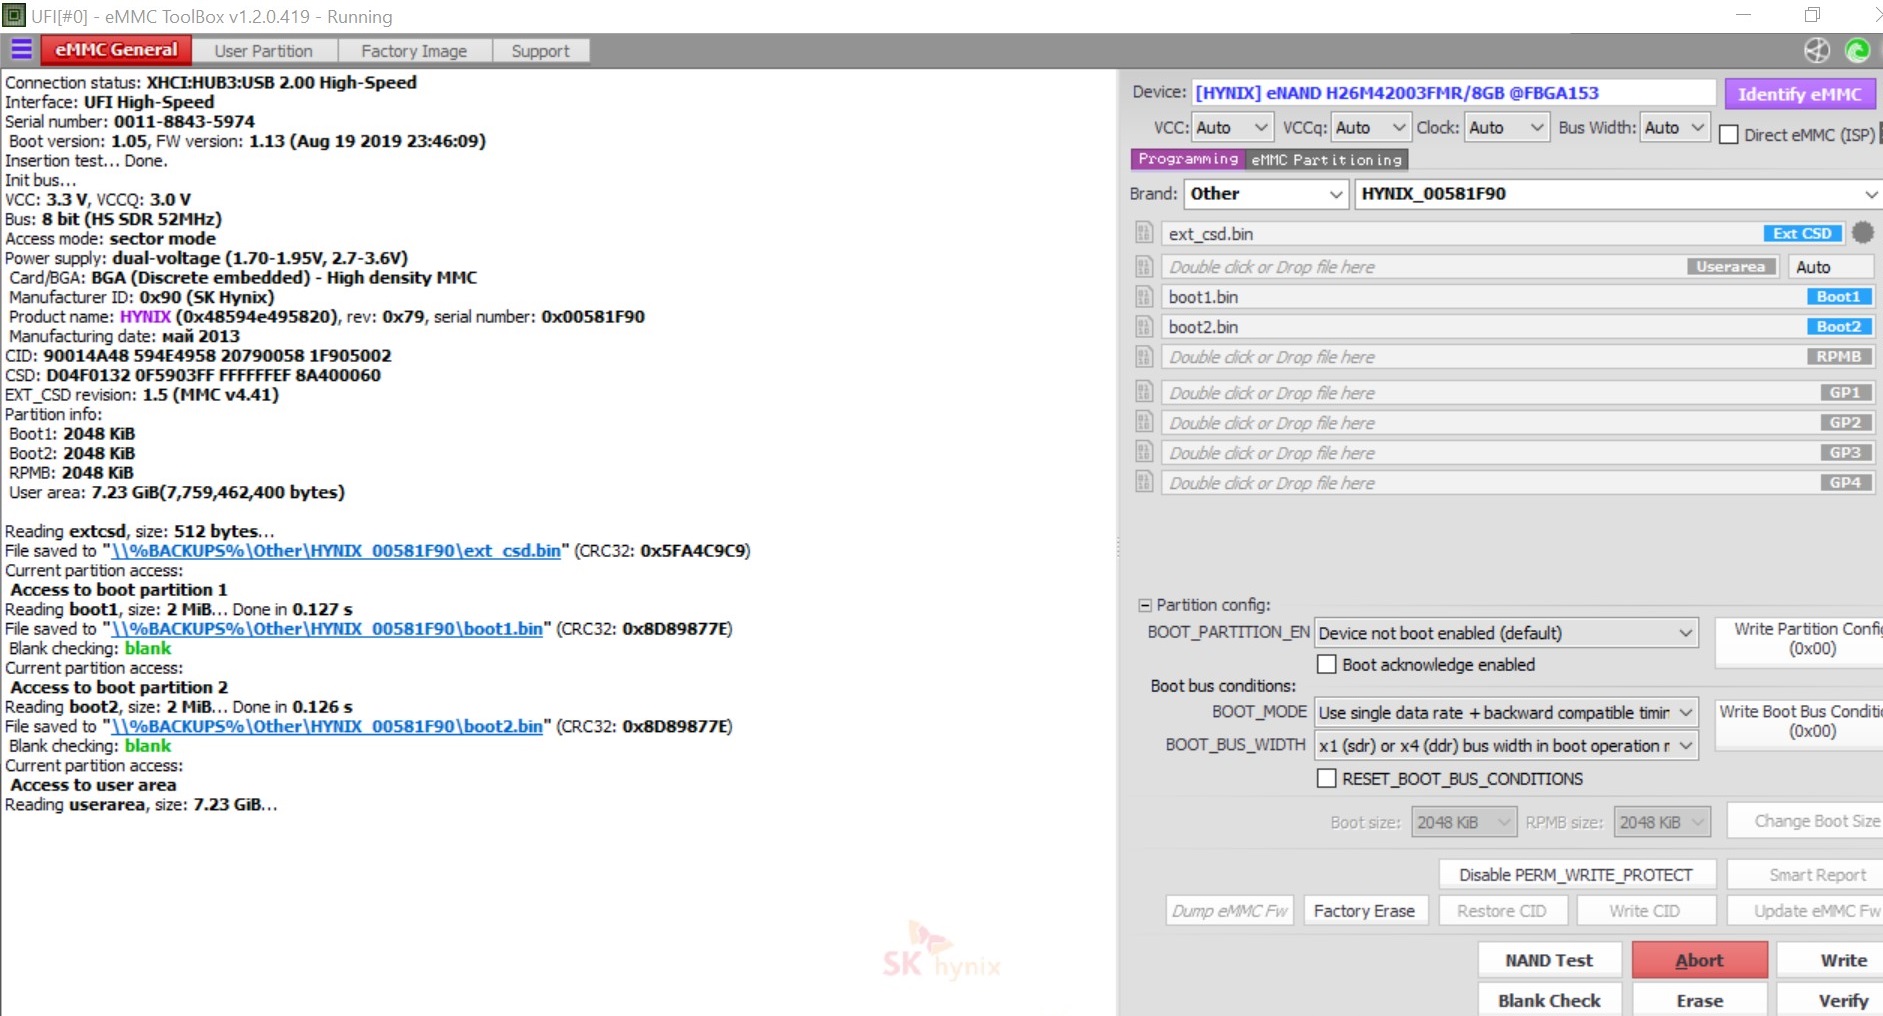Tick Boot acknowledge enabled checkbox
The image size is (1883, 1016).
coord(1327,664)
